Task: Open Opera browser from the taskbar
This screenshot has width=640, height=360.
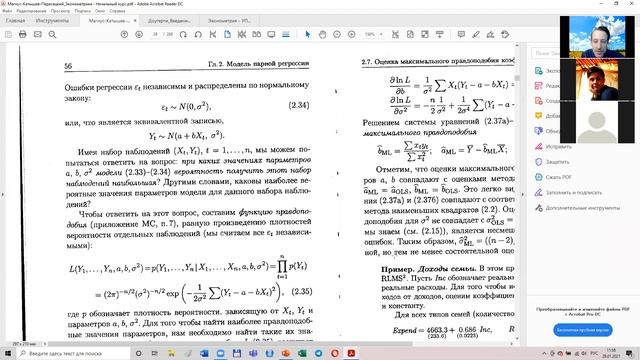Action: (335, 353)
